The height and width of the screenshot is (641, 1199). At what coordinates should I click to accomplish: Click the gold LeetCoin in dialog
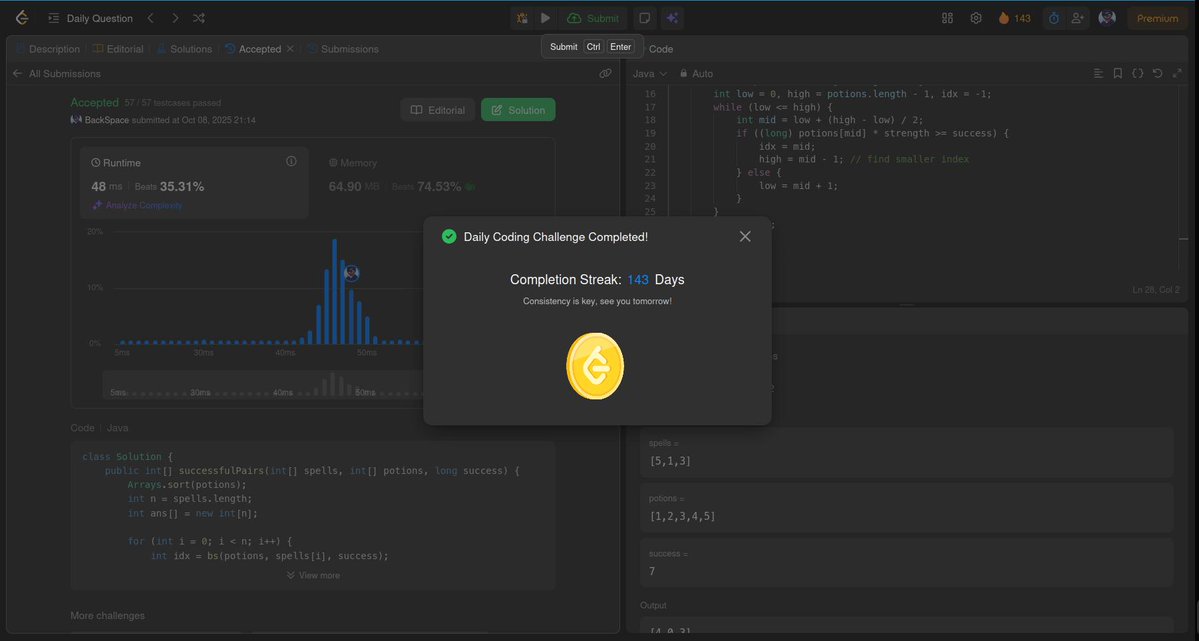(x=595, y=366)
